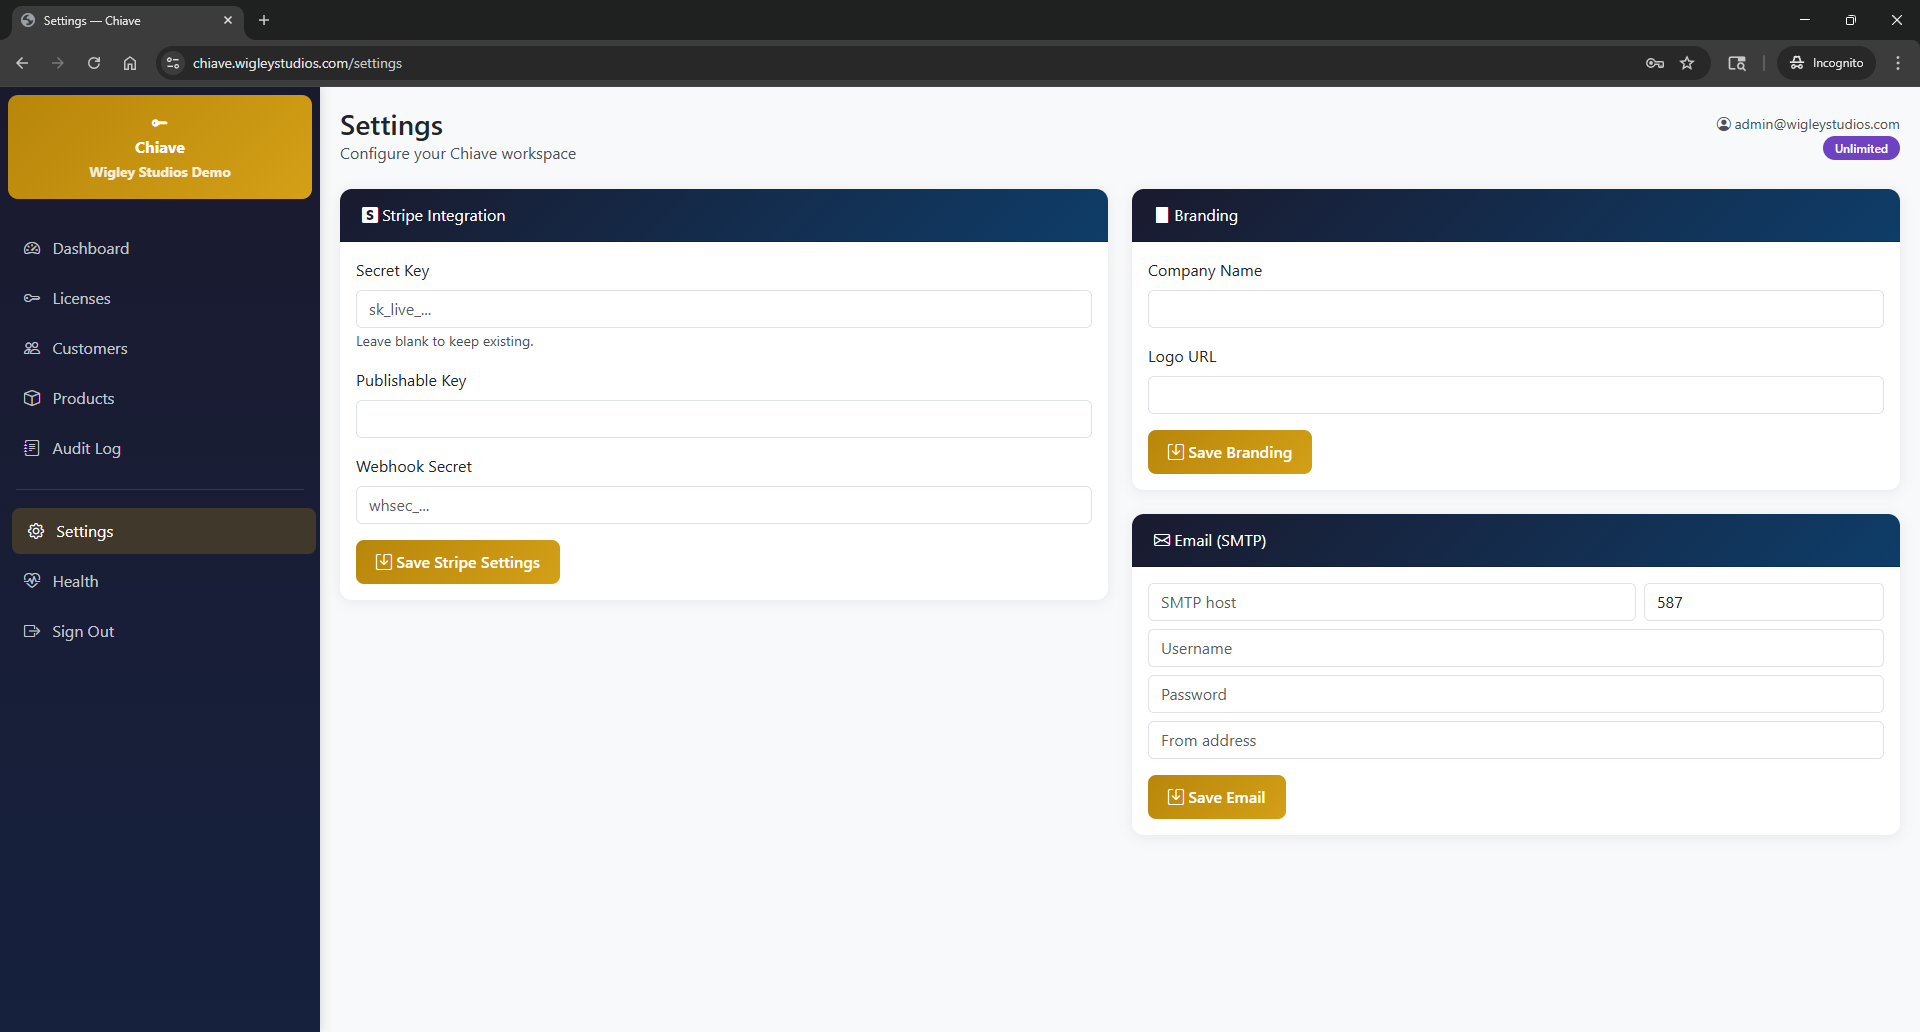Viewport: 1920px width, 1032px height.
Task: Open Chrome's three-dot menu
Action: click(1897, 62)
